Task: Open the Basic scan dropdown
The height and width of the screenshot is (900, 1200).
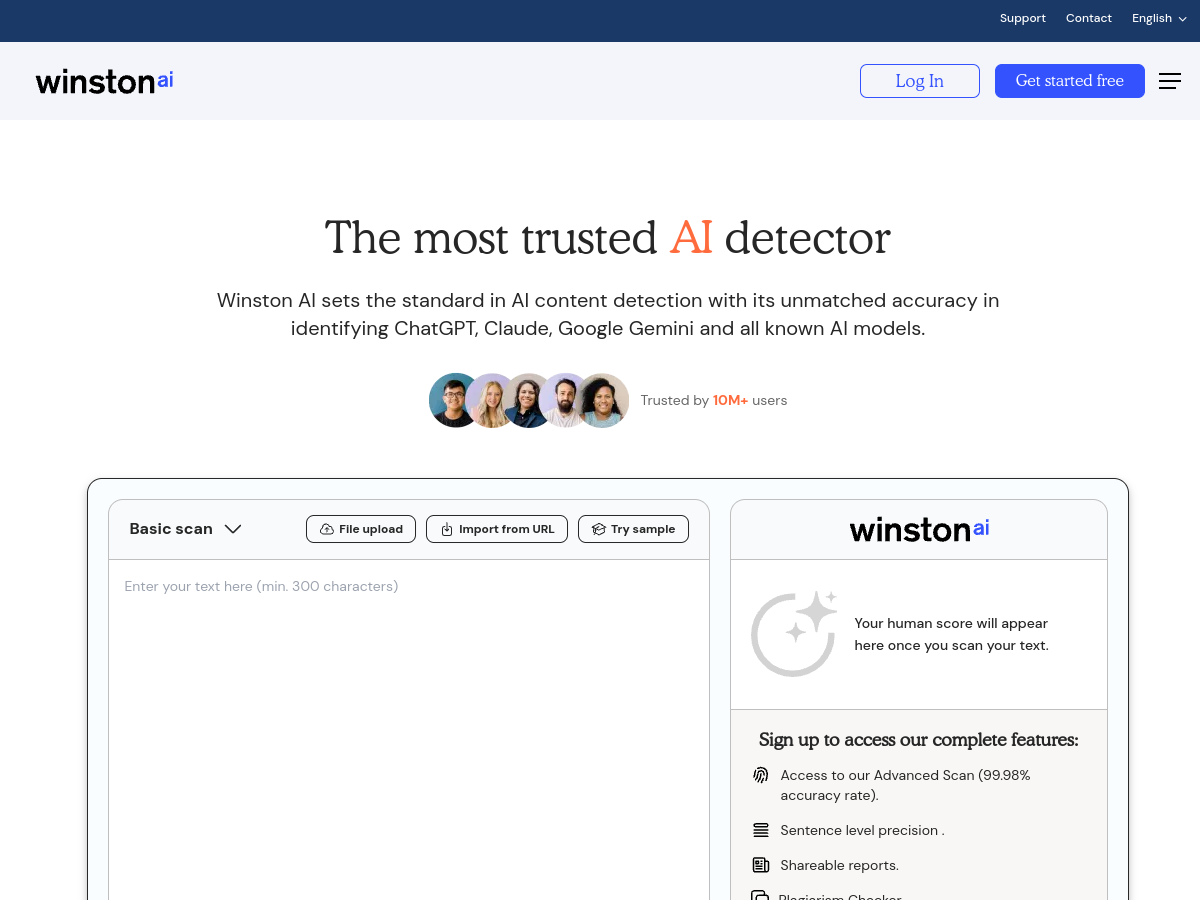Action: [x=185, y=529]
